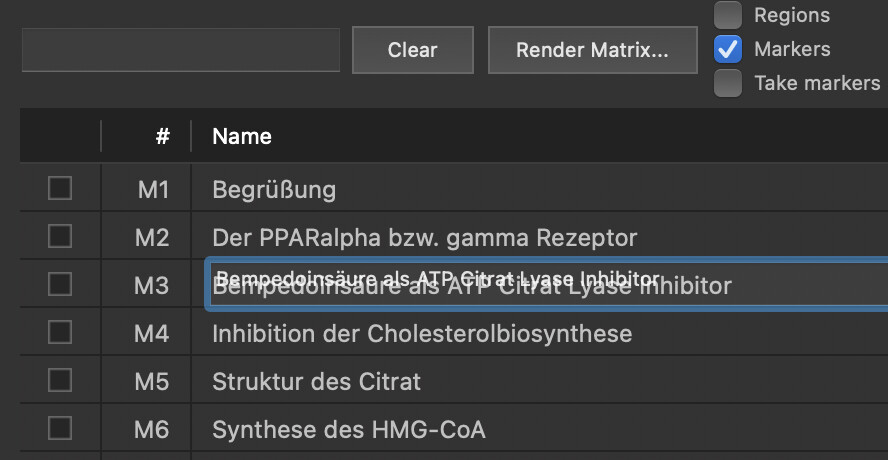
Task: Sort by the # column header
Action: (x=162, y=136)
